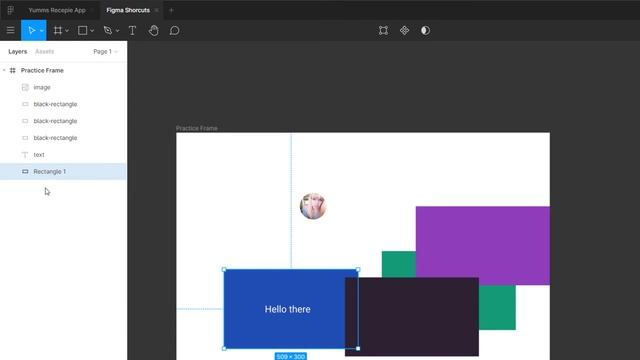Click the image layer's picture icon
640x360 pixels.
25,87
